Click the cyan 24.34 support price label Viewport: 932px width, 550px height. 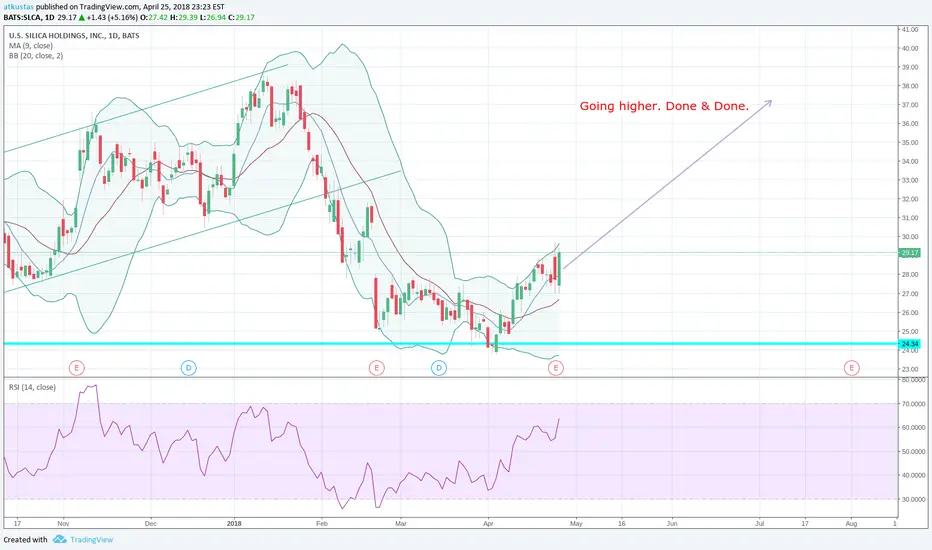click(x=909, y=344)
